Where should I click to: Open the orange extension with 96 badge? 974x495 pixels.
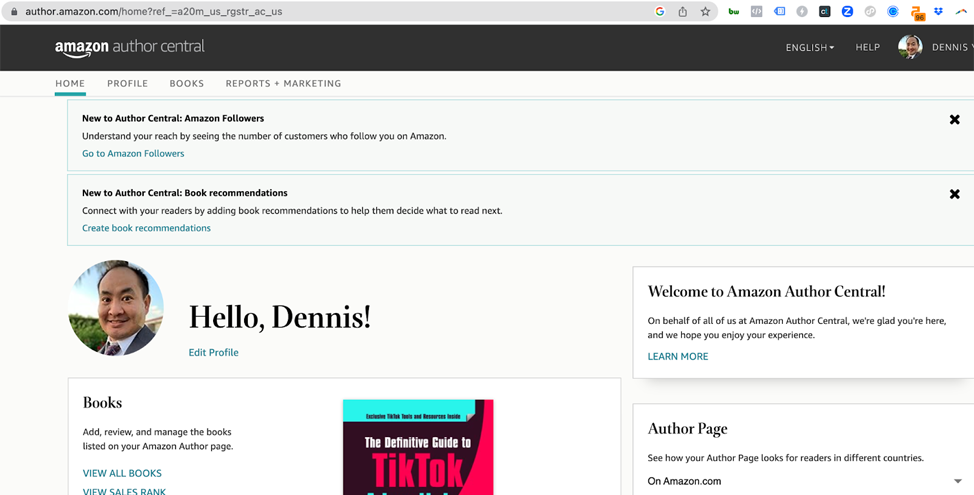[x=917, y=12]
